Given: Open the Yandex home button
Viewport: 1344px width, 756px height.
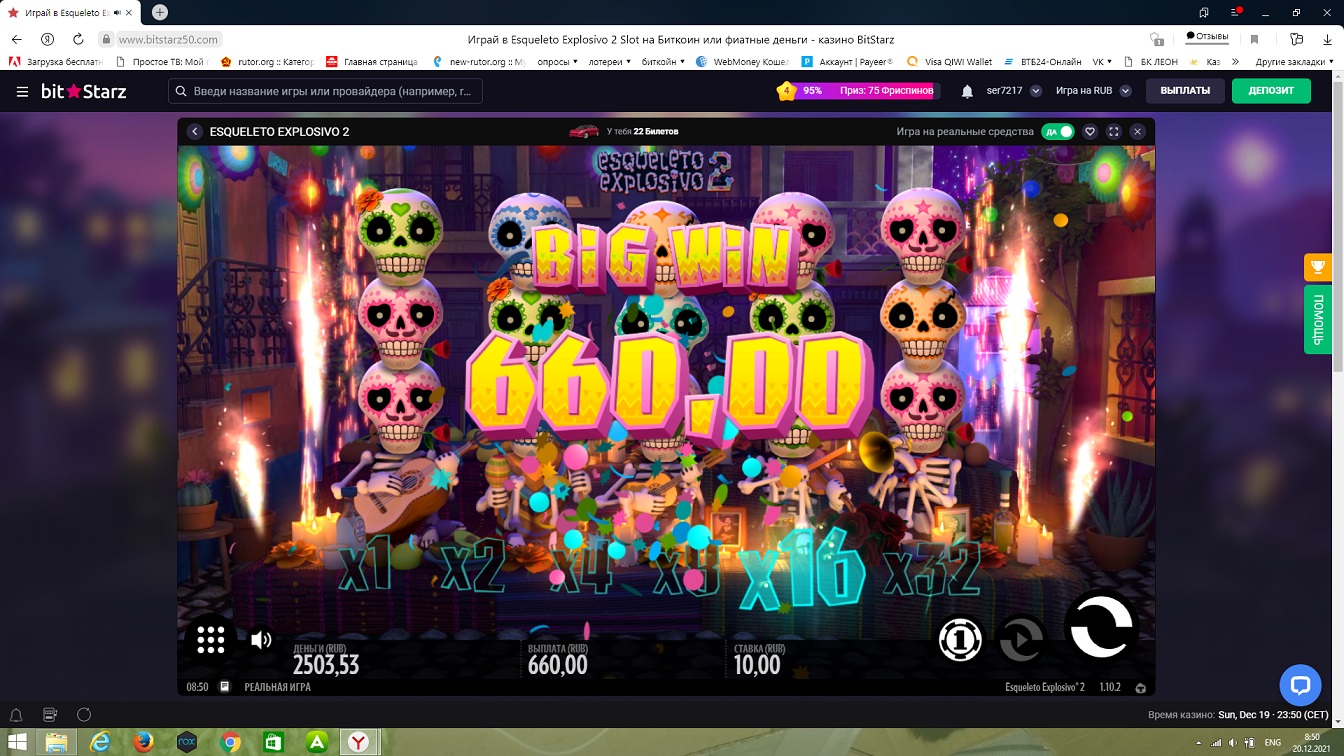Looking at the screenshot, I should pos(47,39).
